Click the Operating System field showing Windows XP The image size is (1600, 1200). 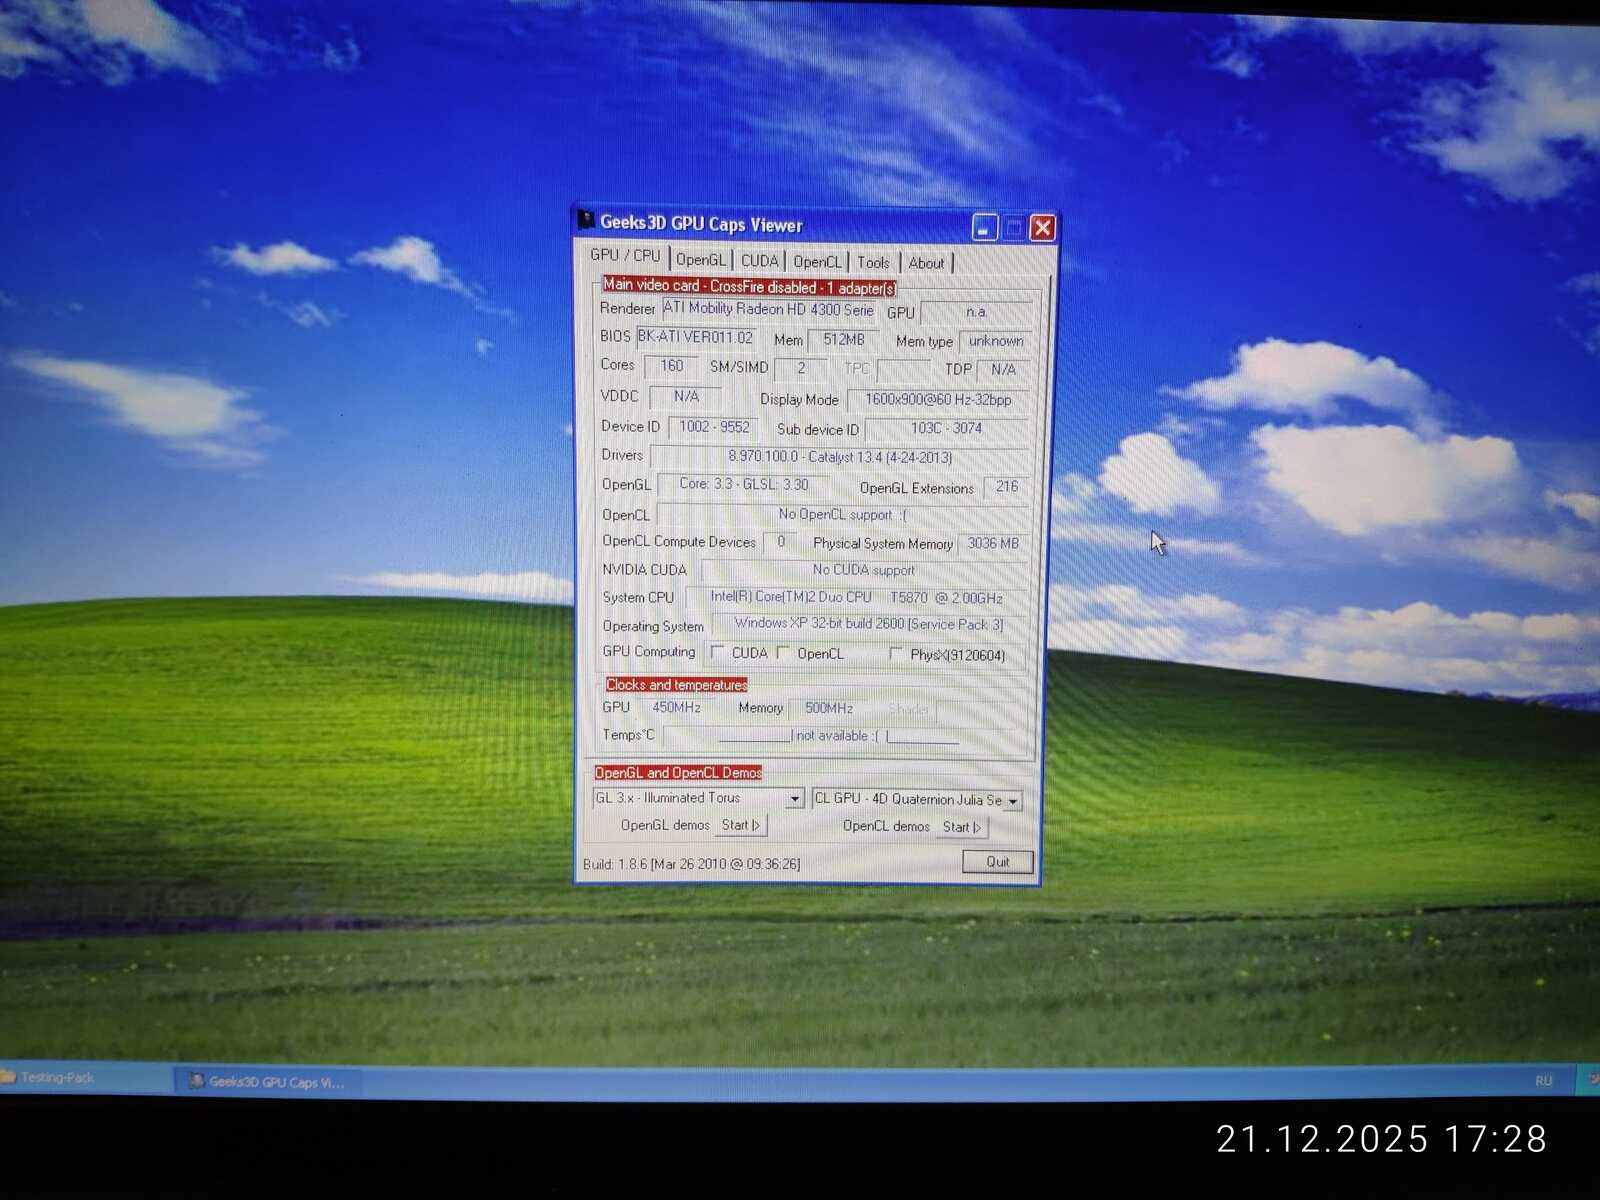point(868,624)
